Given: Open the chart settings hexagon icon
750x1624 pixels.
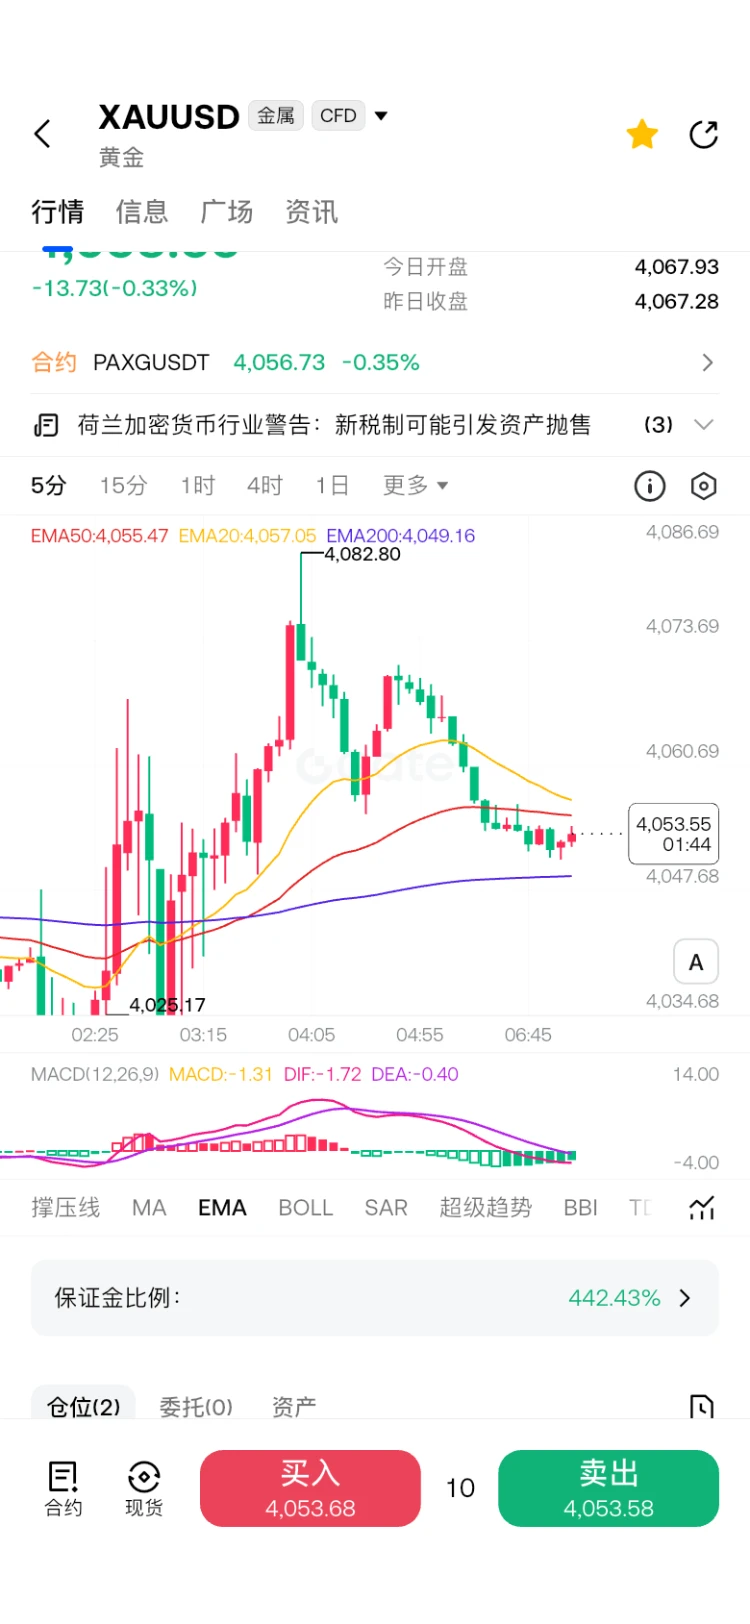Looking at the screenshot, I should point(704,486).
